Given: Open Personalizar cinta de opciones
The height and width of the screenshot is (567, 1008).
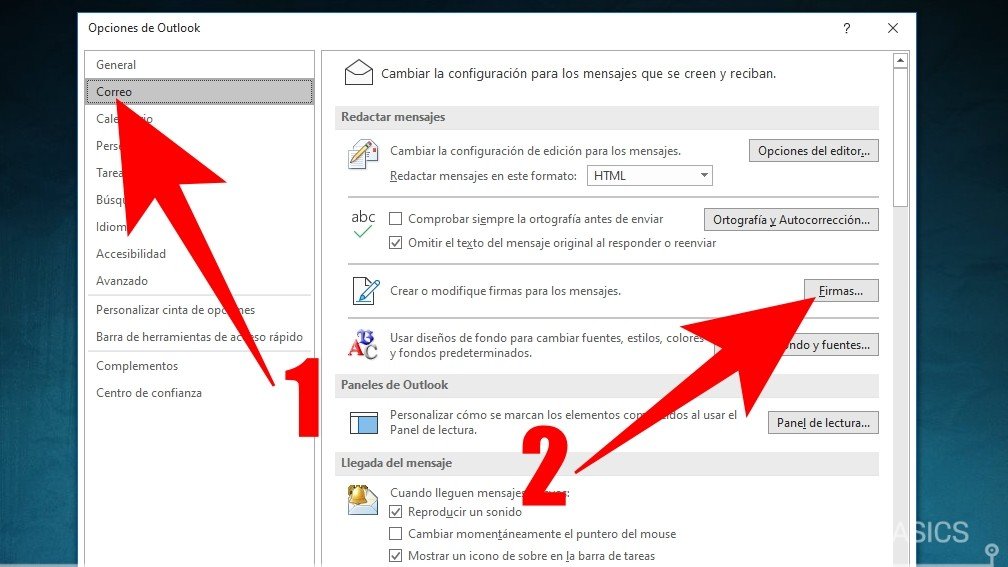Looking at the screenshot, I should 199,310.
